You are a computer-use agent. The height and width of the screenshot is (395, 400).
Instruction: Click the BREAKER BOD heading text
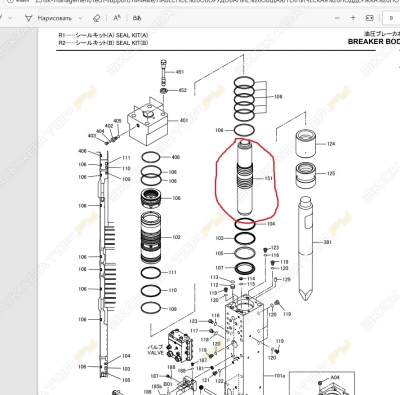tap(374, 42)
